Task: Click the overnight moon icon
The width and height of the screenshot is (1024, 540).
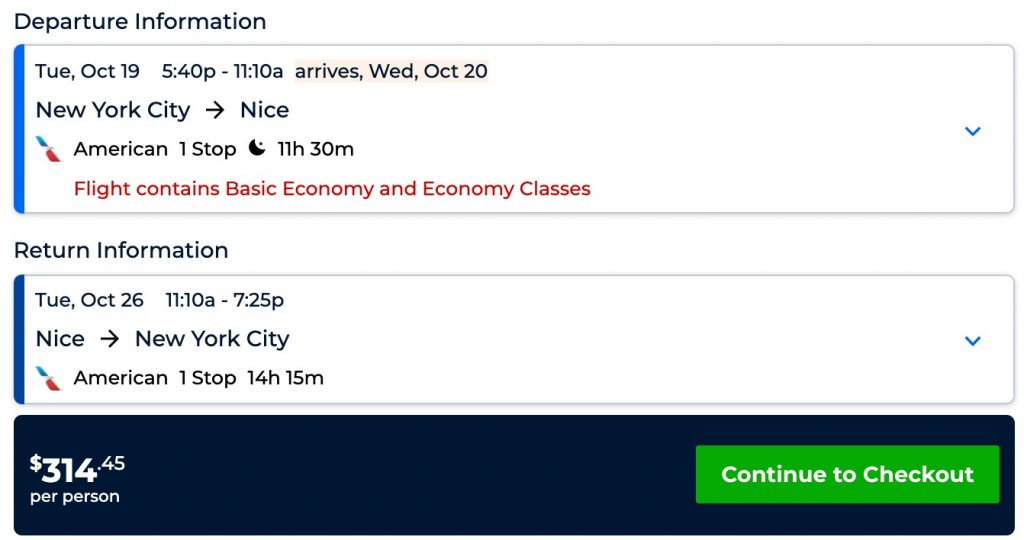Action: (257, 148)
